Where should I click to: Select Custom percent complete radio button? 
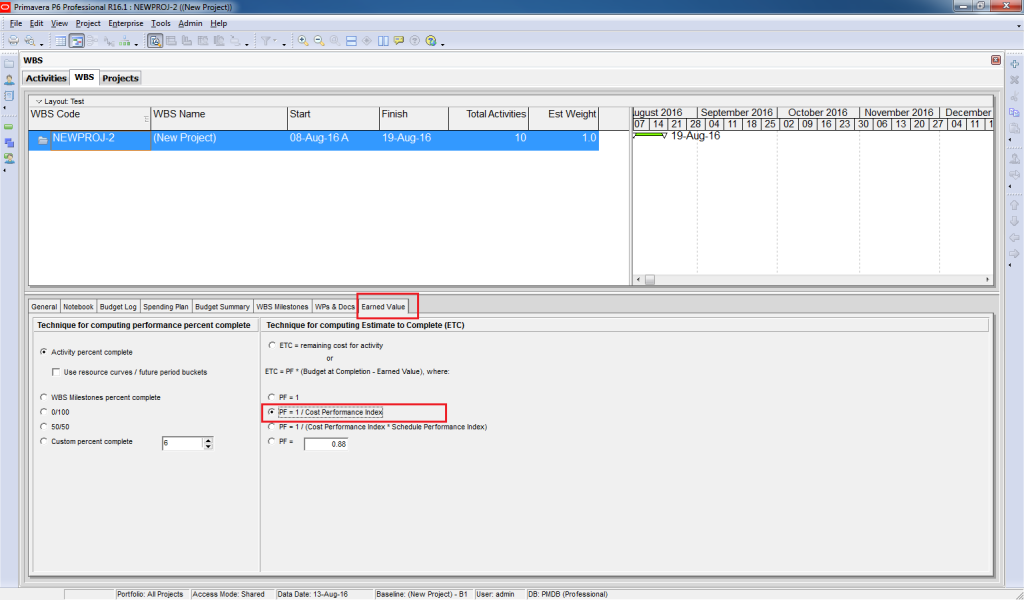[x=44, y=441]
